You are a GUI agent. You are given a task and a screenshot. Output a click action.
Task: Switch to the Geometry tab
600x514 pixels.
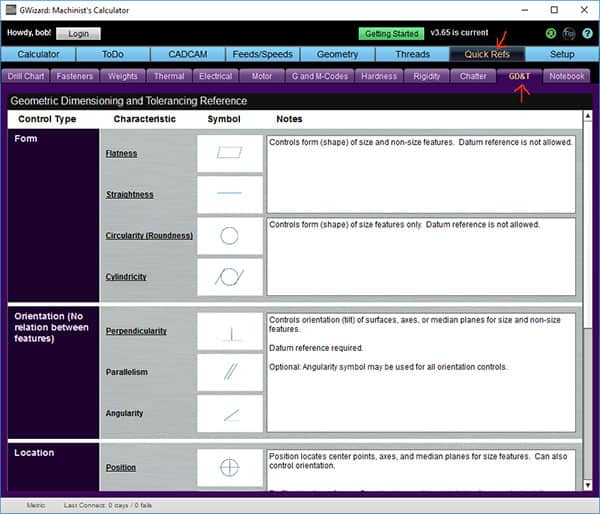point(338,54)
